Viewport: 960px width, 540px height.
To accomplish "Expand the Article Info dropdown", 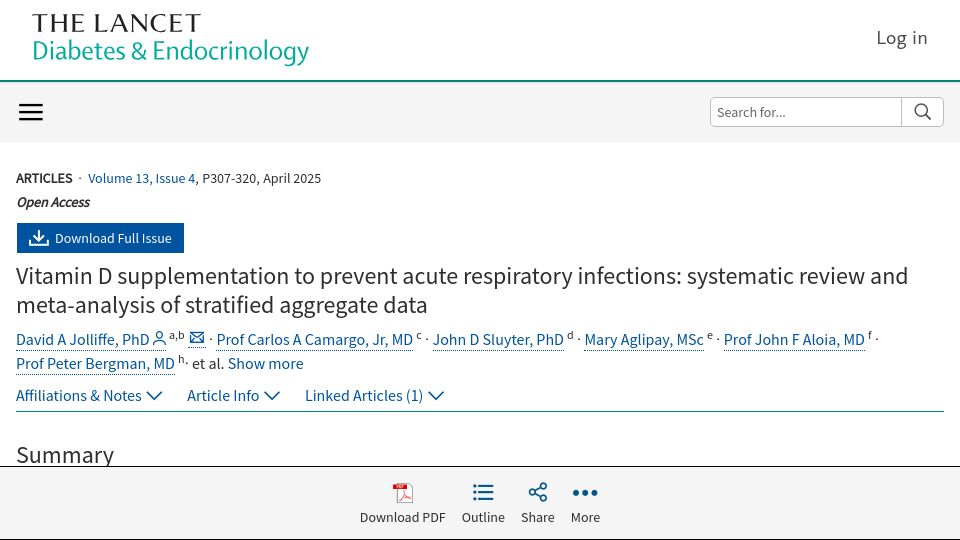I will tap(233, 396).
